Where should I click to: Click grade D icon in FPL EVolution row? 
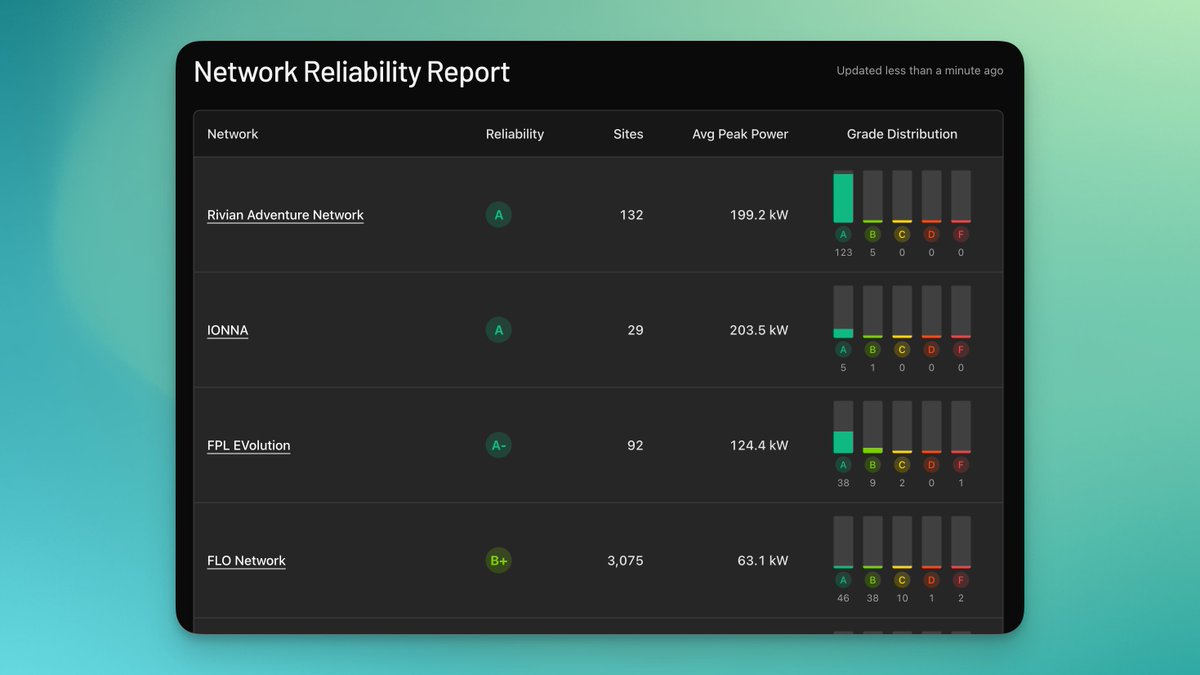click(931, 465)
